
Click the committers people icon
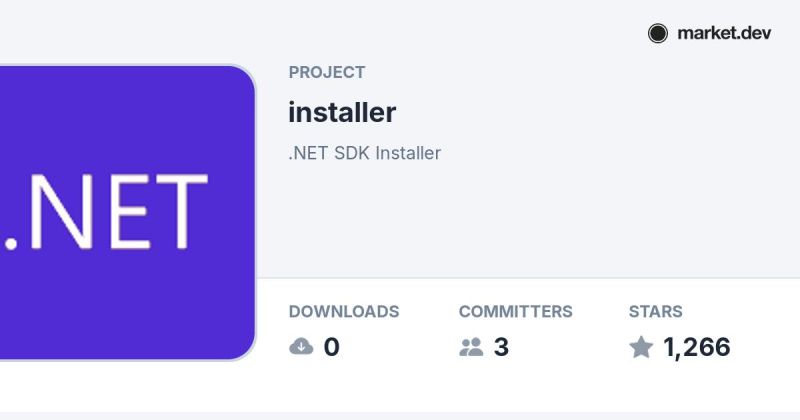[x=471, y=347]
